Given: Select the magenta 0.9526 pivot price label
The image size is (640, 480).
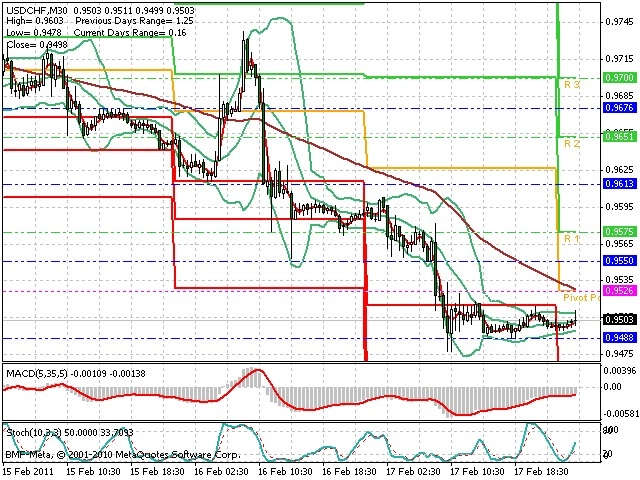Looking at the screenshot, I should click(x=620, y=291).
